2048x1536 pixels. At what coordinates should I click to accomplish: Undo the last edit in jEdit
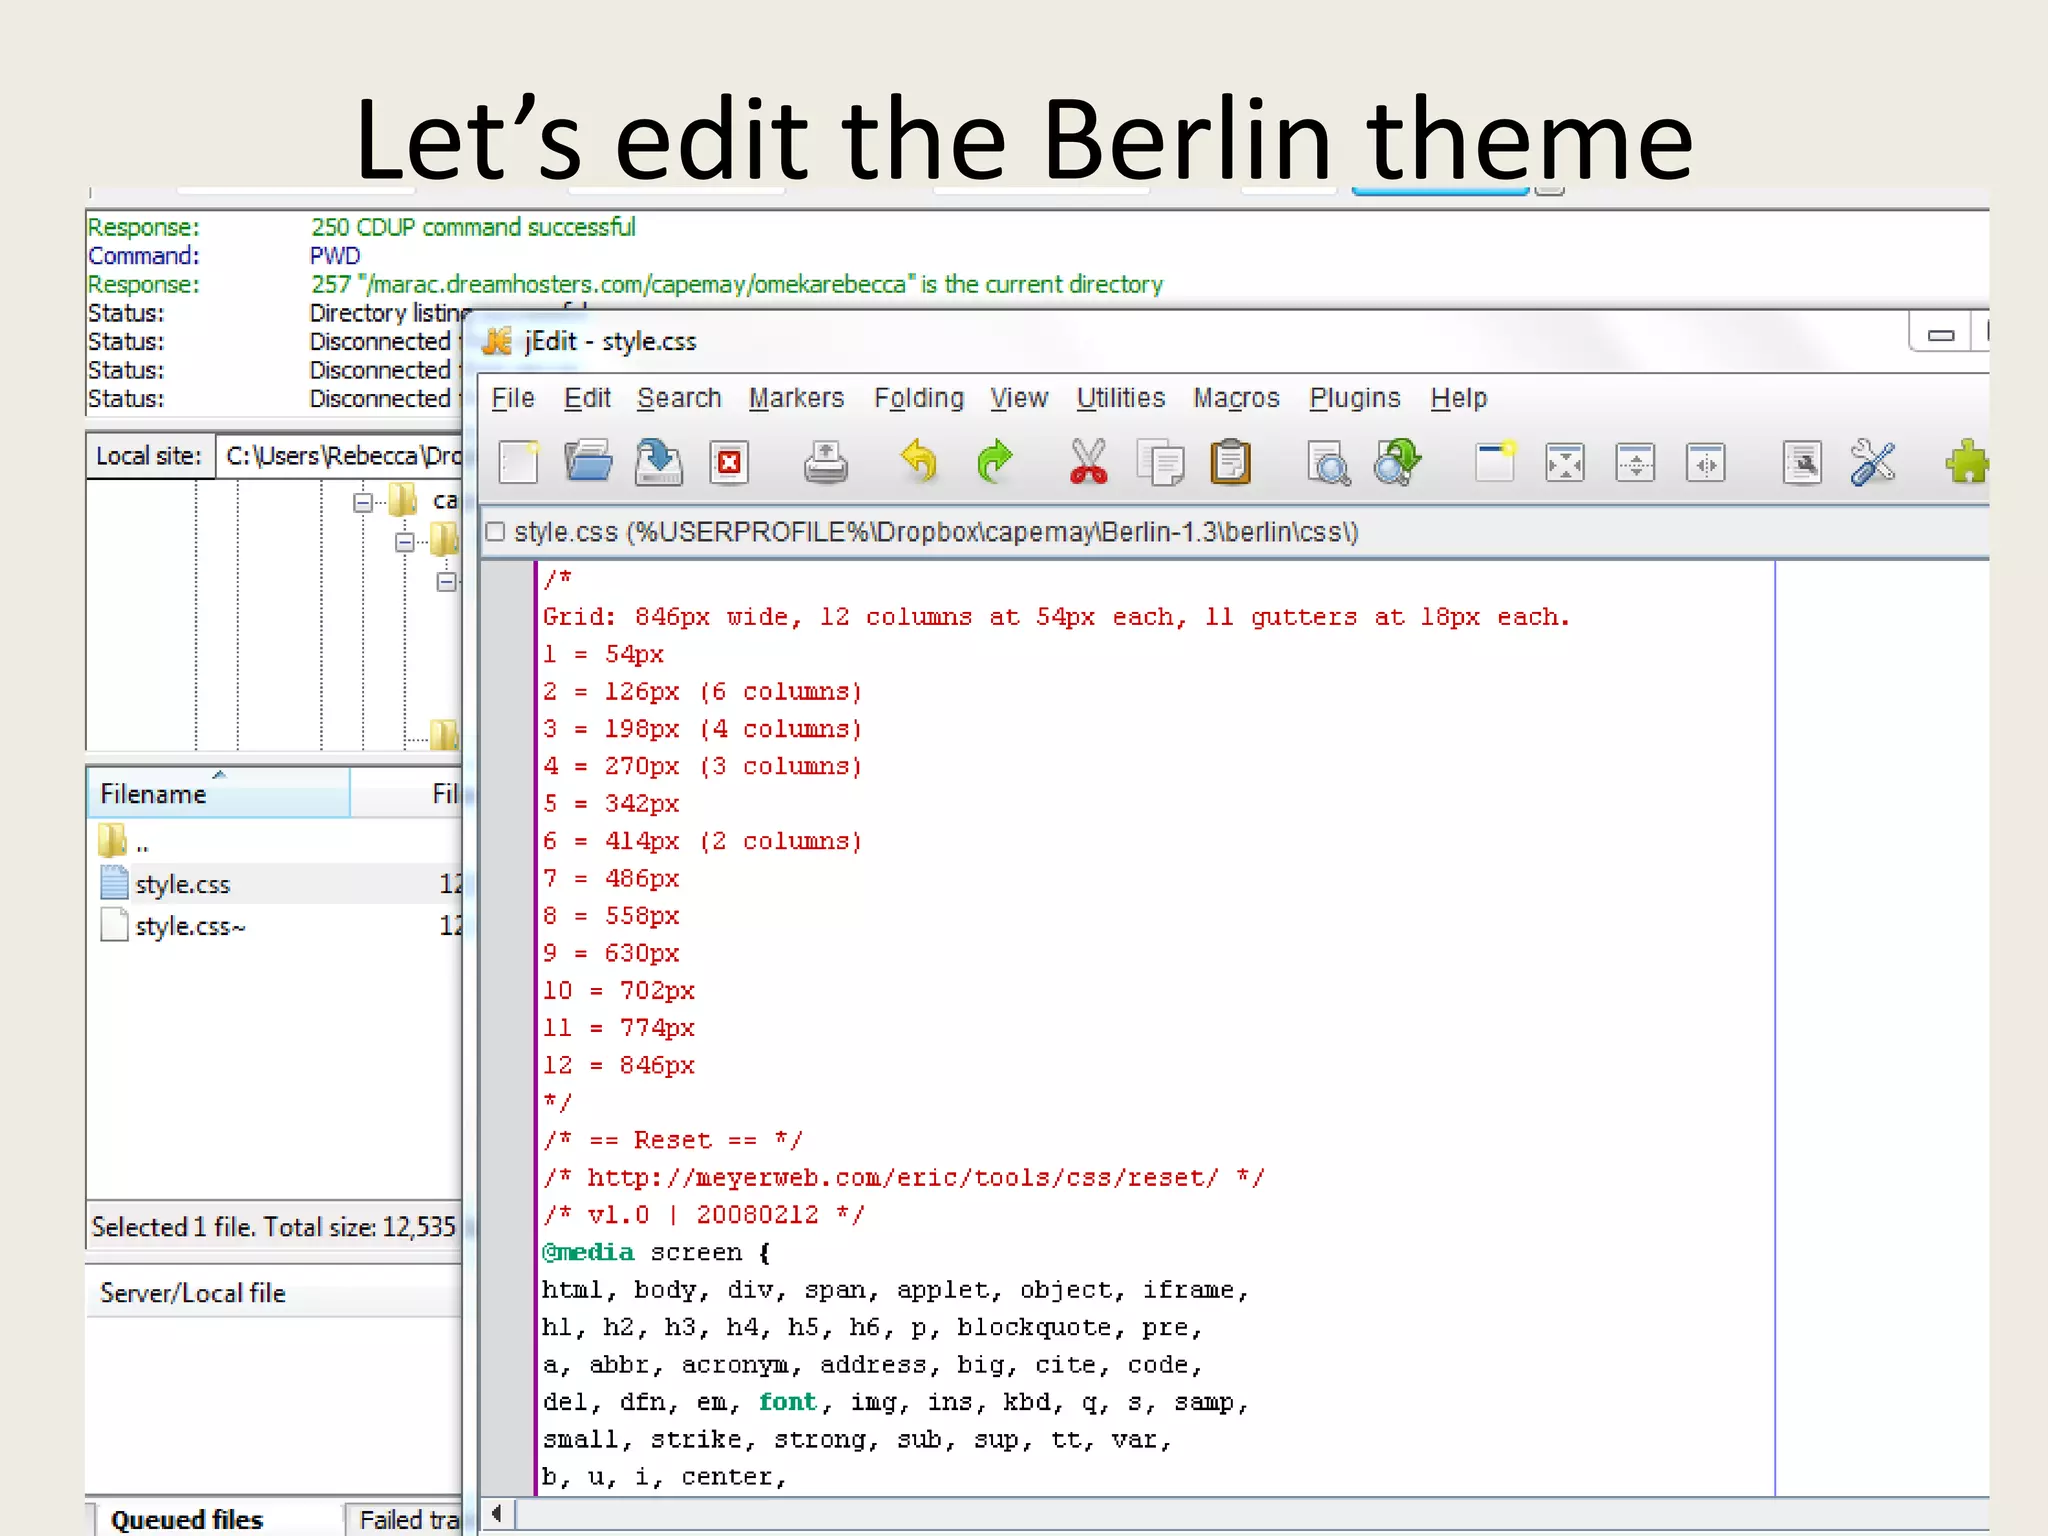coord(919,463)
